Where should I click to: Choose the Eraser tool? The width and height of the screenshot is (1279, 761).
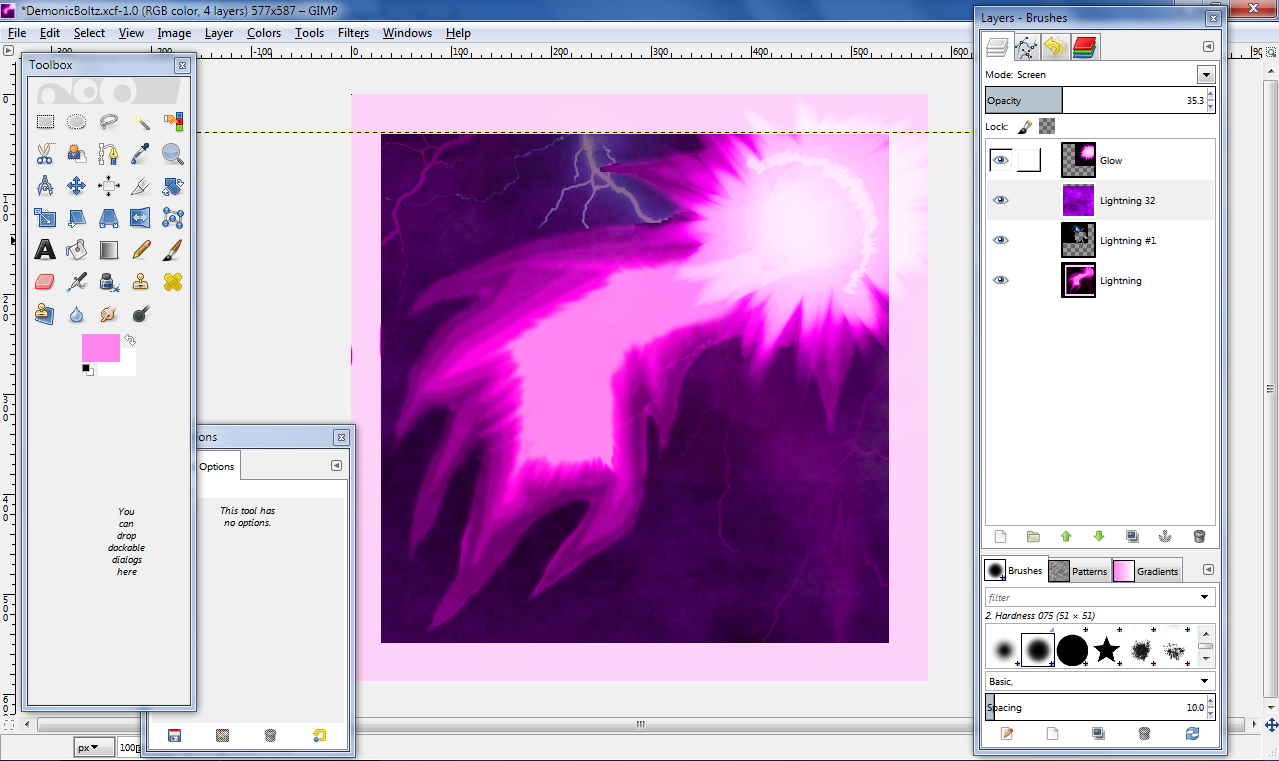45,282
